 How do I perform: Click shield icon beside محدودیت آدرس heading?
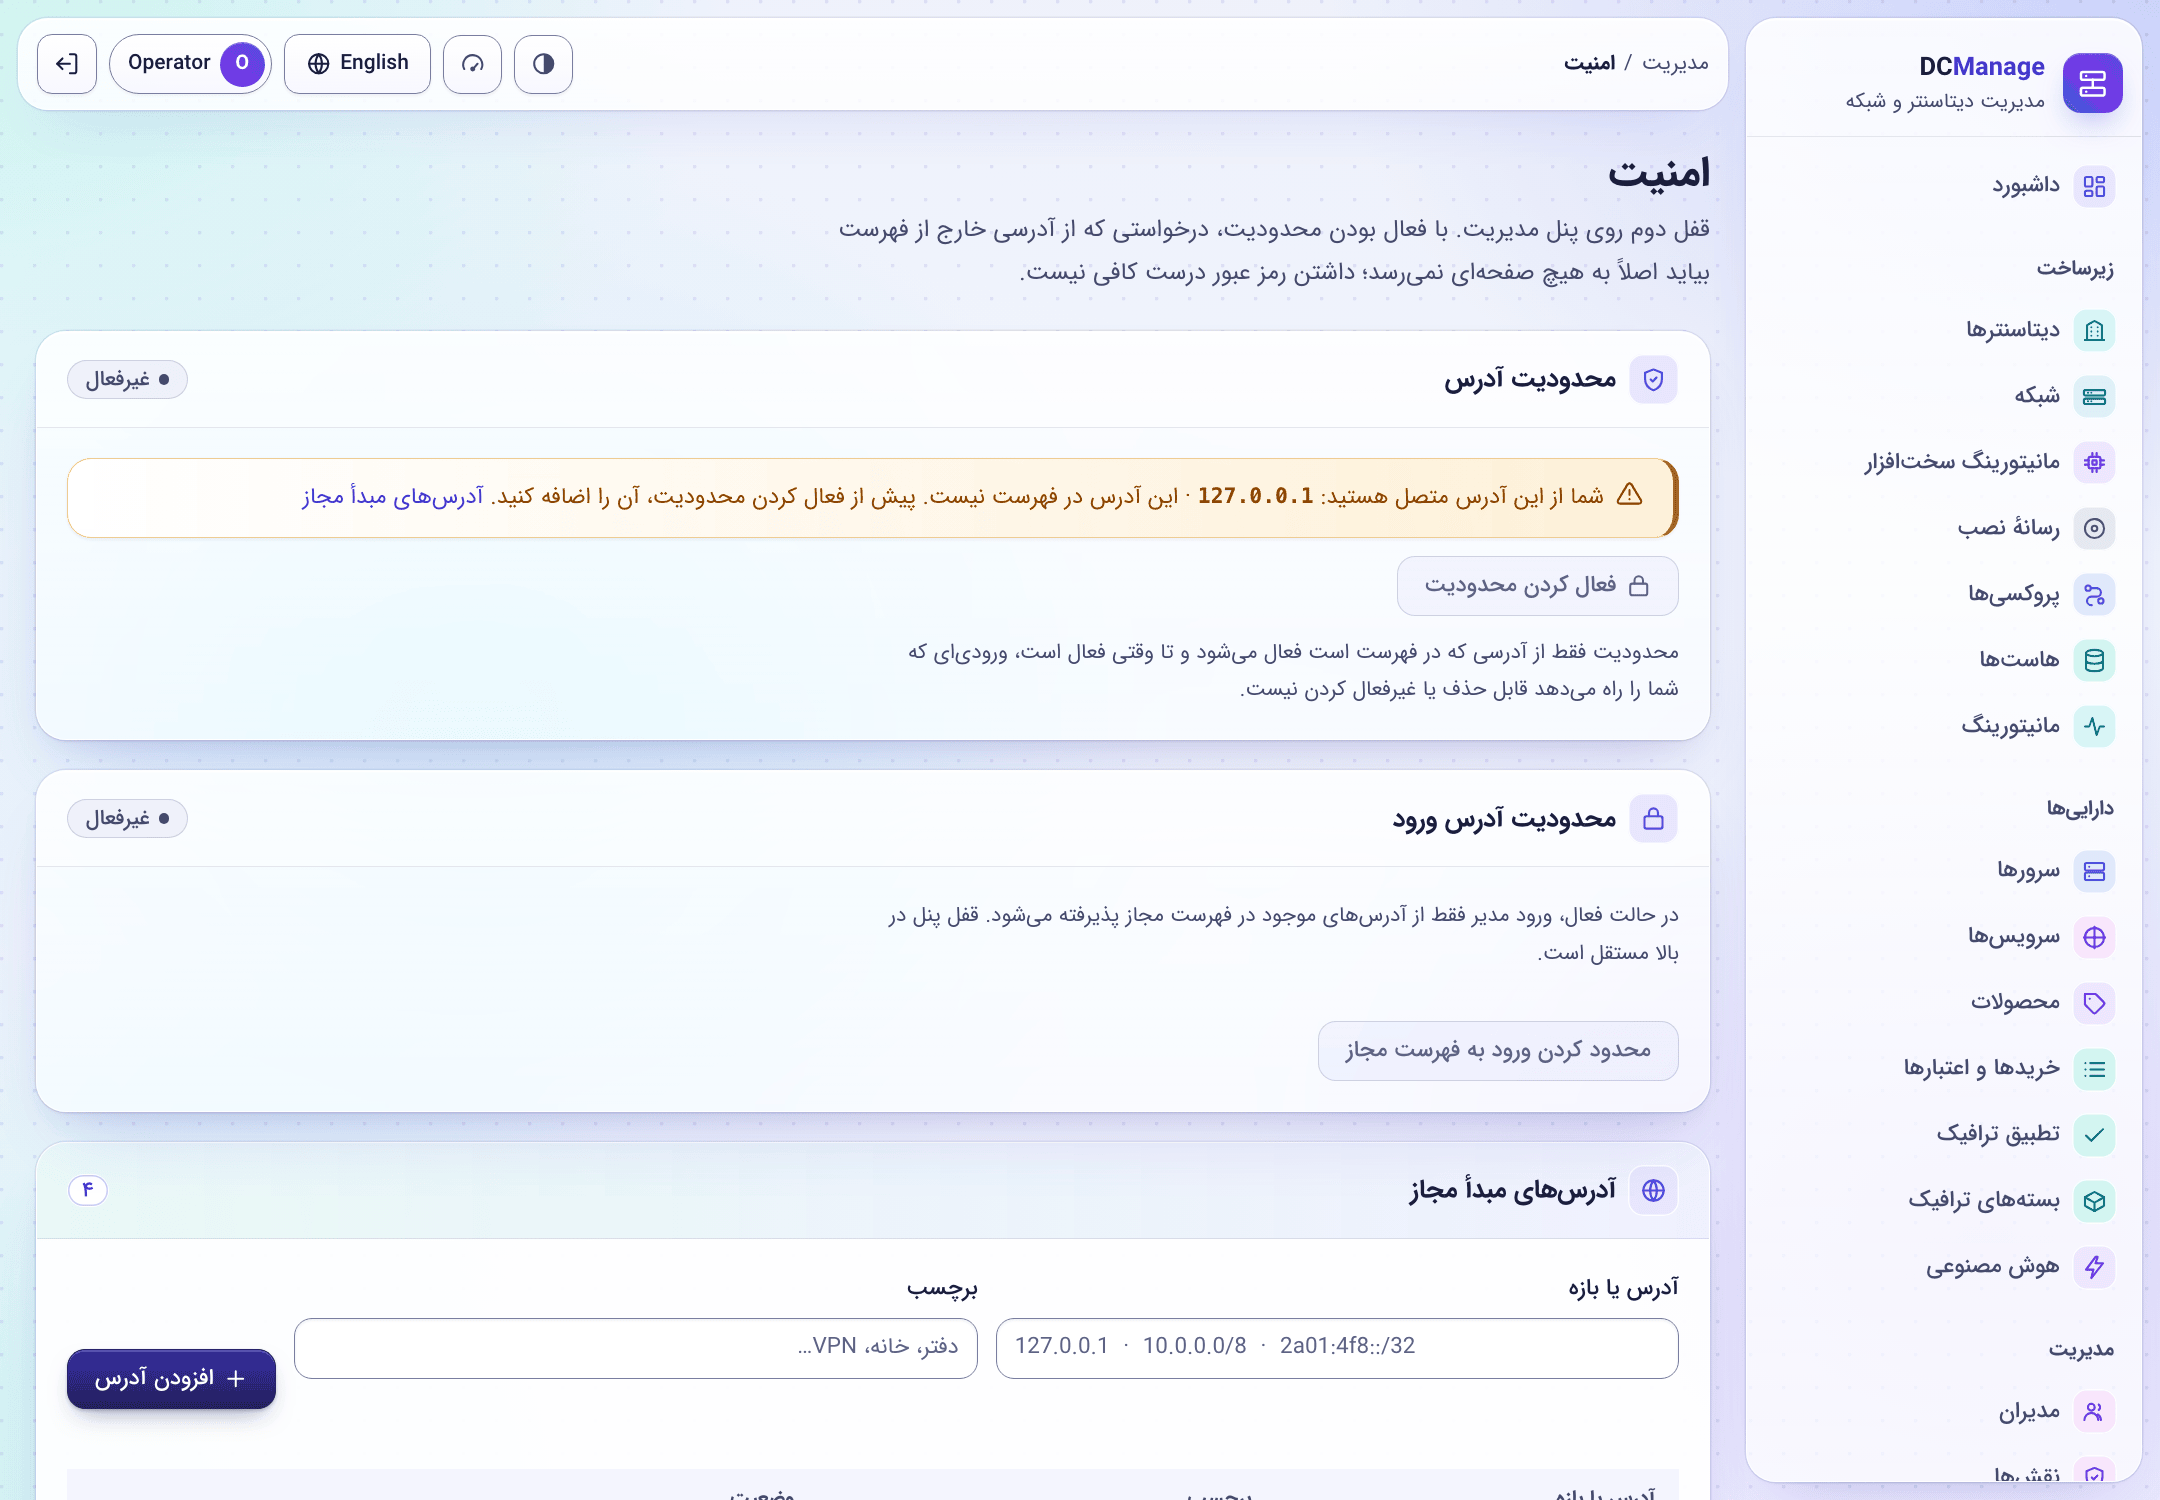click(x=1654, y=380)
